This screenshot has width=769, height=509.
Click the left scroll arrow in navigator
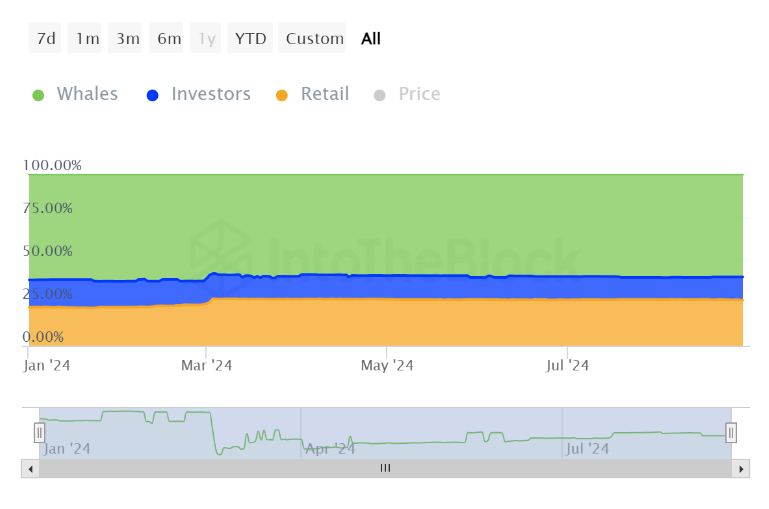(x=30, y=469)
